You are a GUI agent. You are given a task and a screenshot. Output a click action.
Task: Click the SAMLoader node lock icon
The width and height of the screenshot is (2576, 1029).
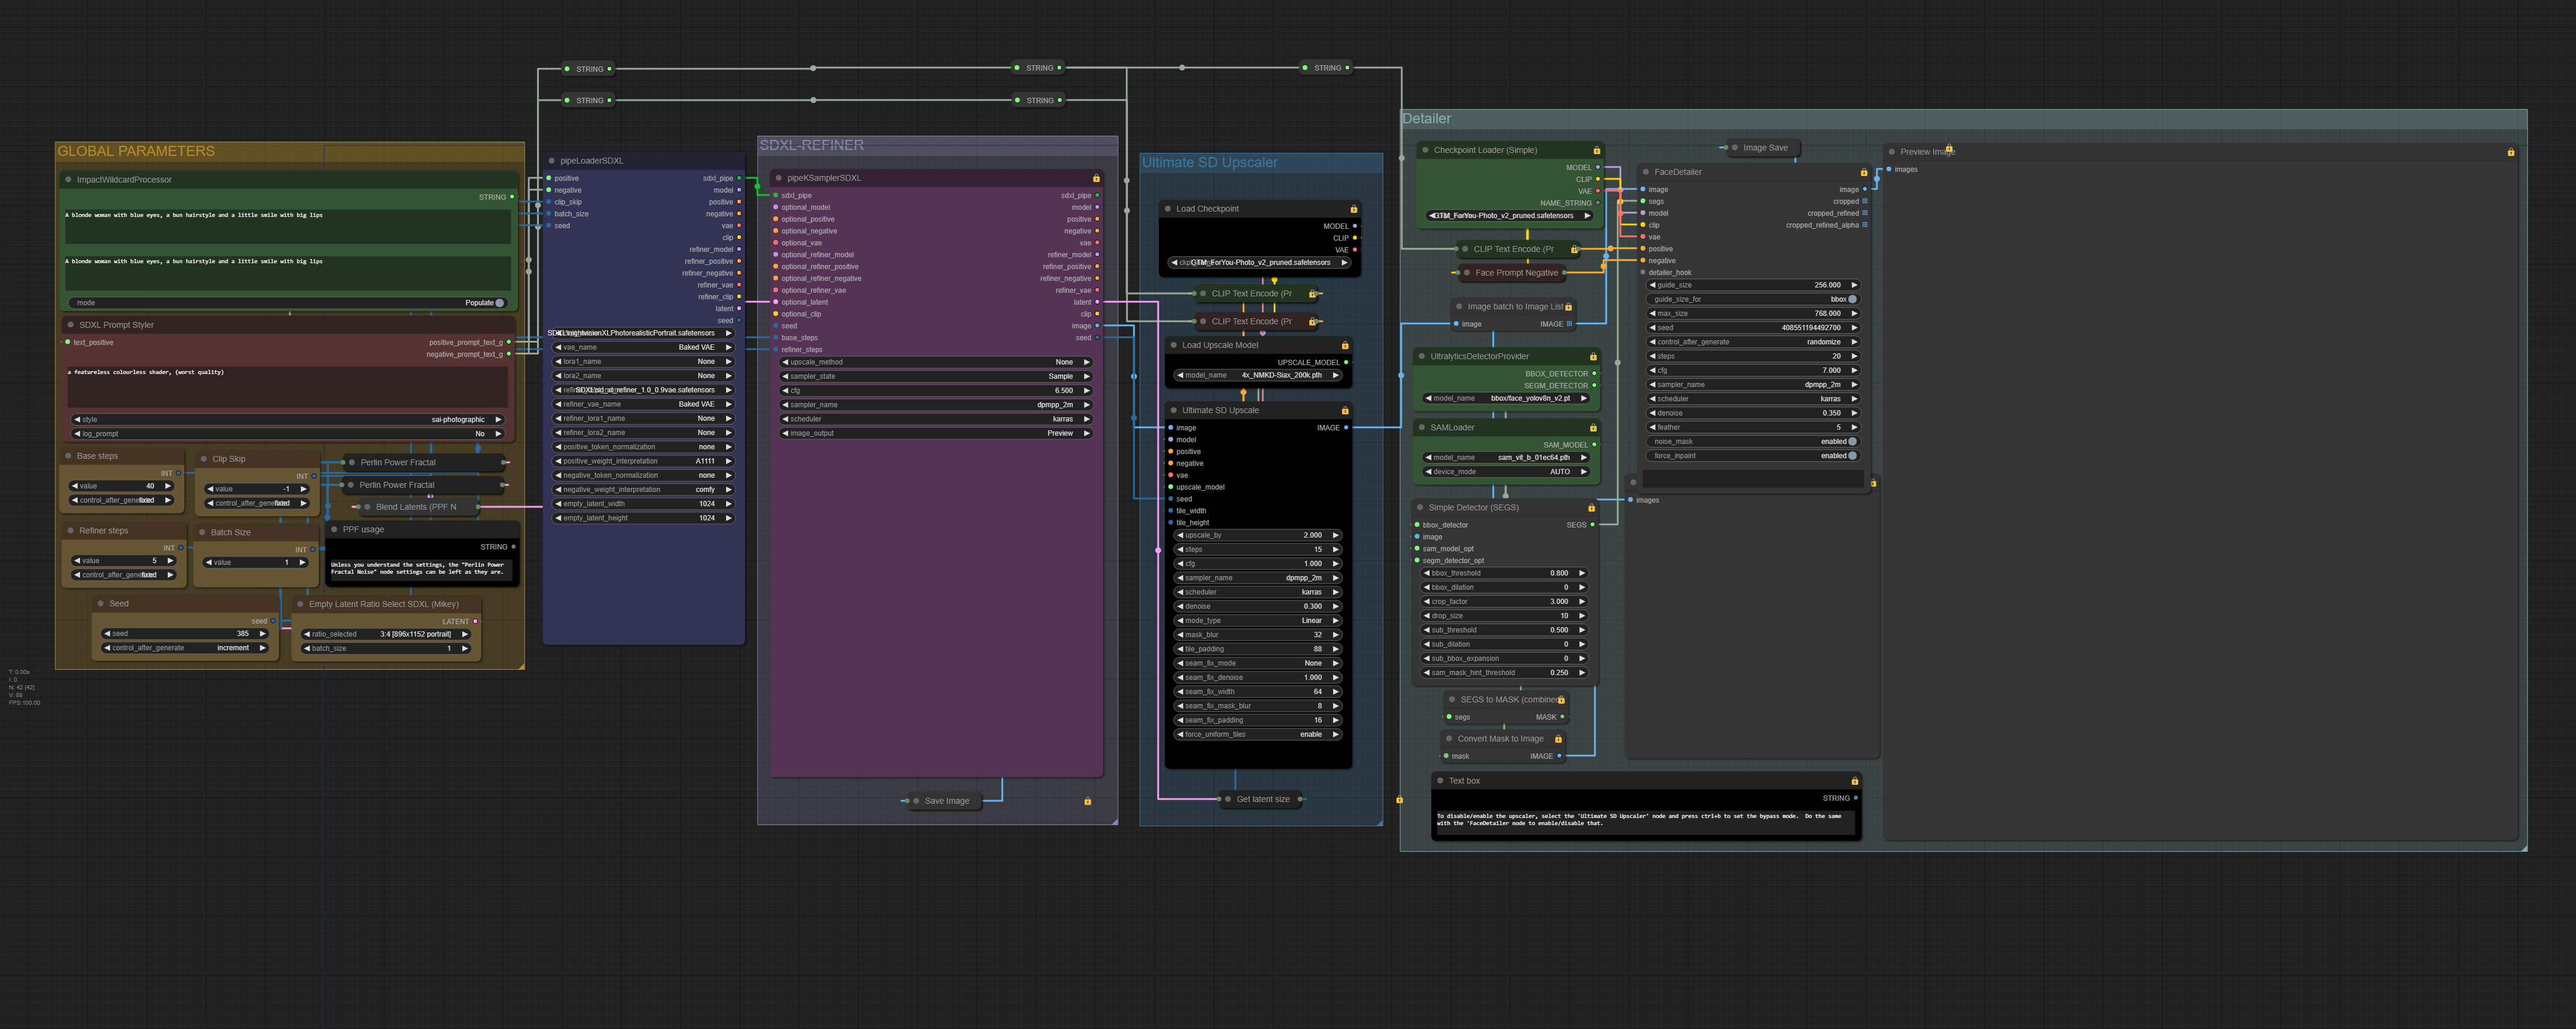pyautogui.click(x=1593, y=428)
